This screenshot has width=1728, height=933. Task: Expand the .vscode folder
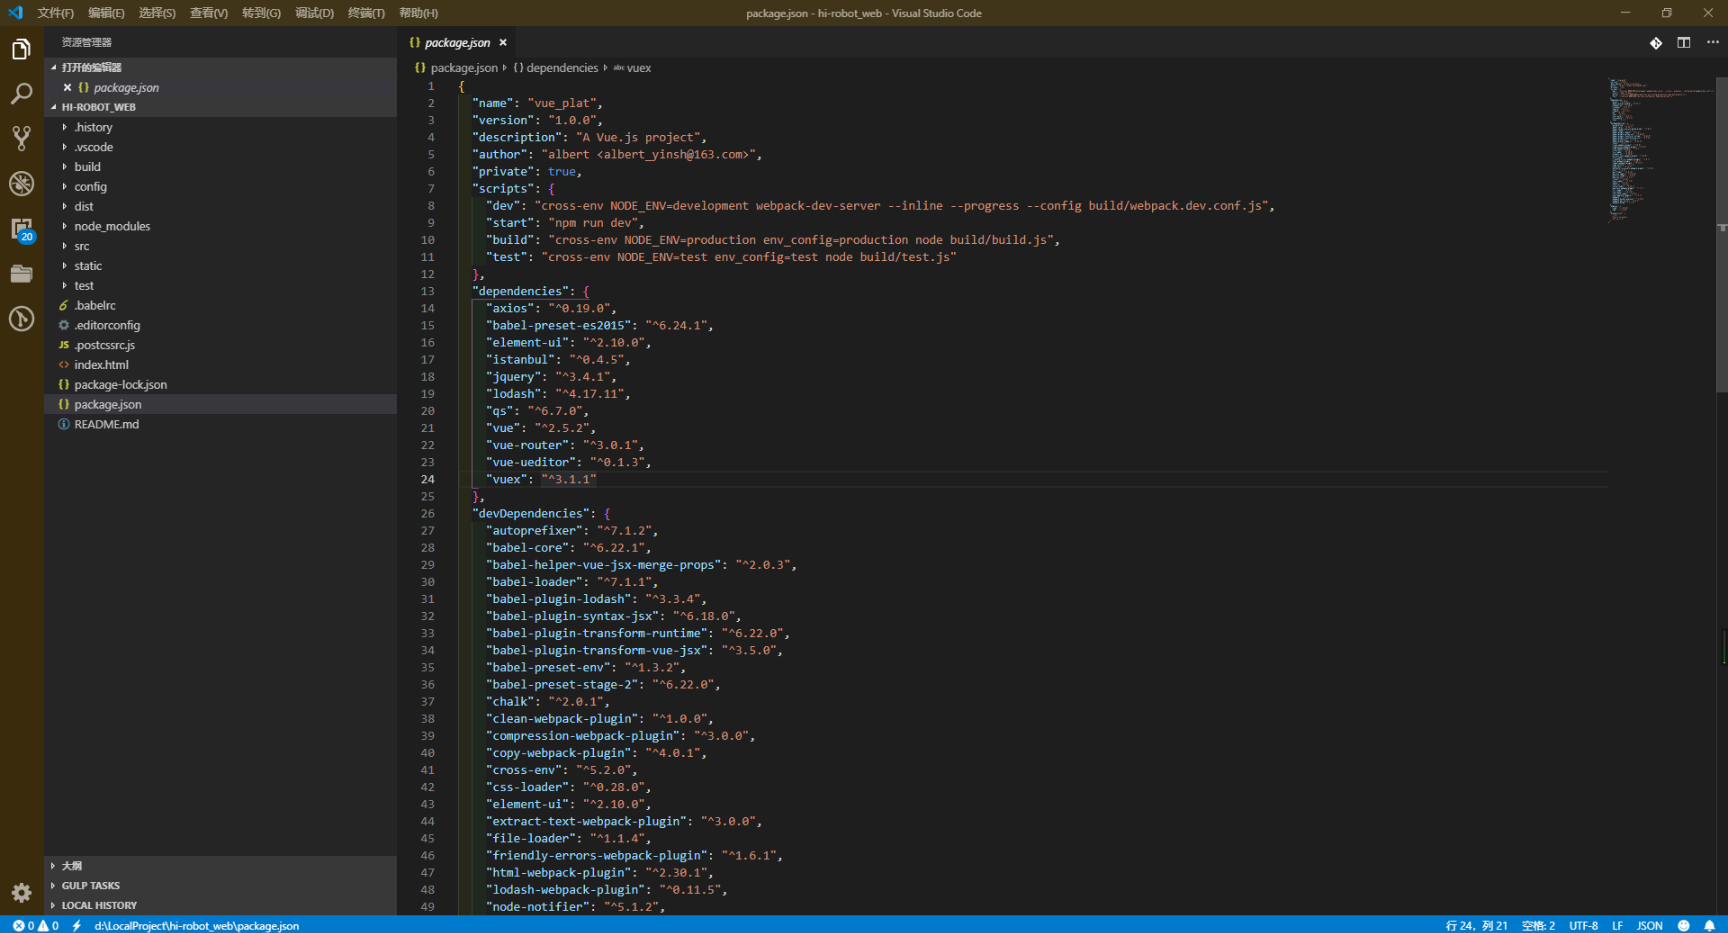[220, 147]
